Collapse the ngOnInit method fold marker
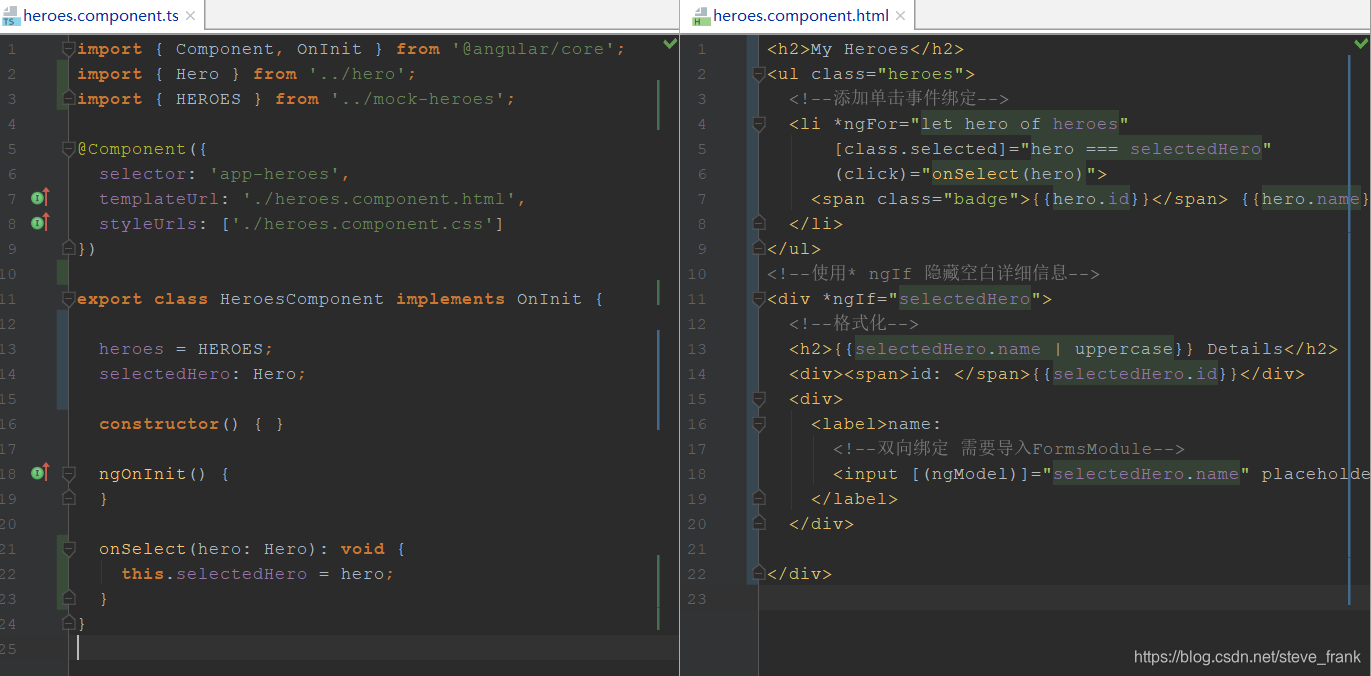This screenshot has width=1371, height=676. pyautogui.click(x=68, y=473)
